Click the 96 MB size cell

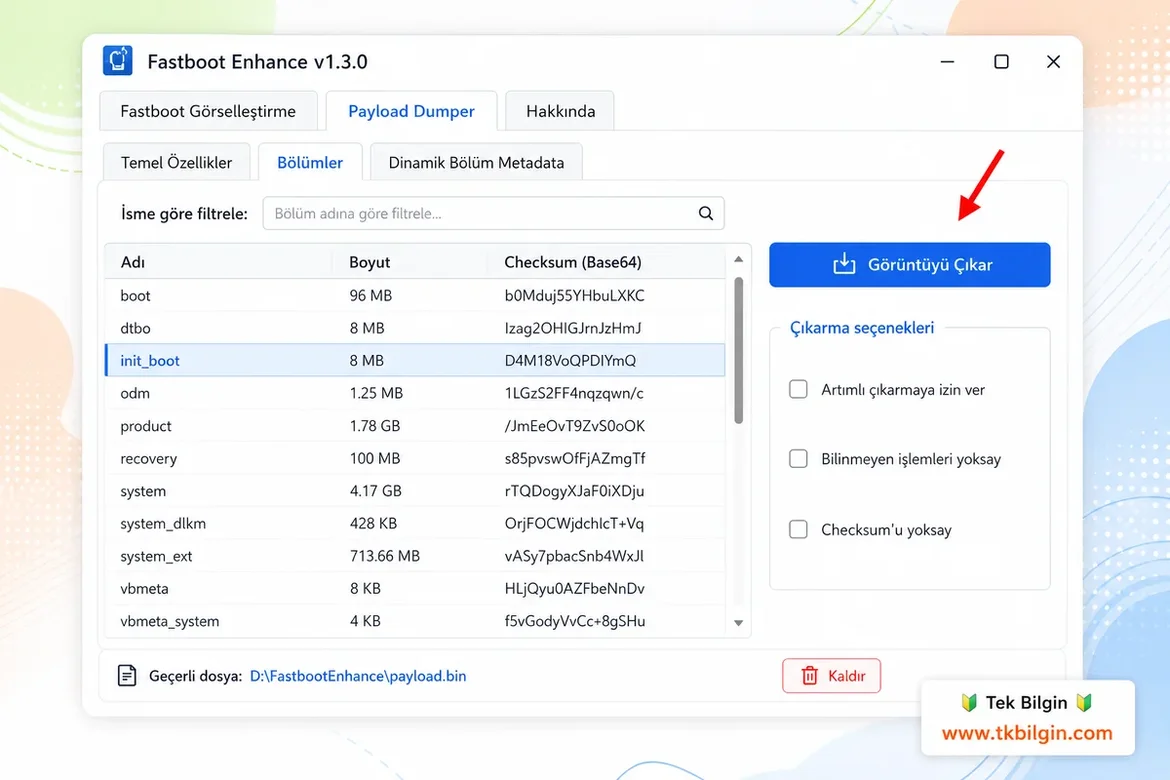(370, 296)
